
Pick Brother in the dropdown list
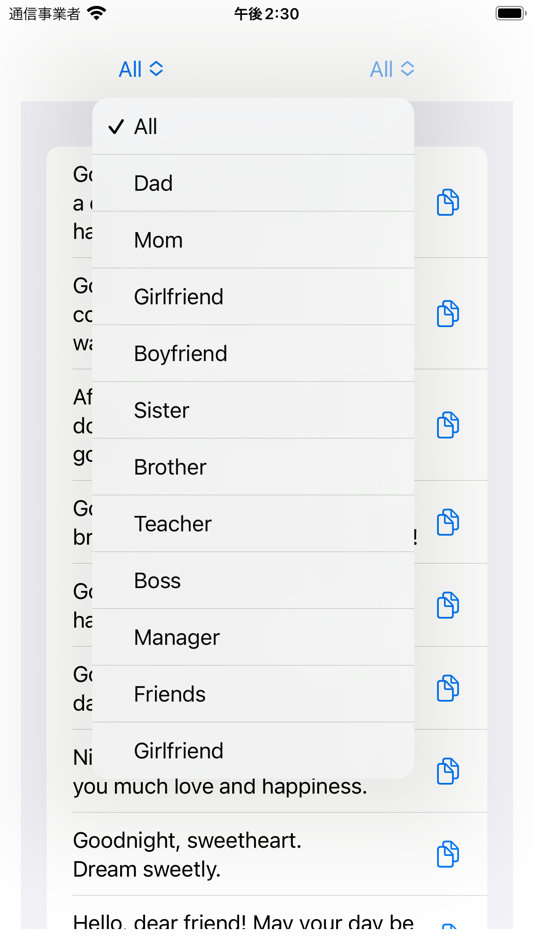click(253, 467)
